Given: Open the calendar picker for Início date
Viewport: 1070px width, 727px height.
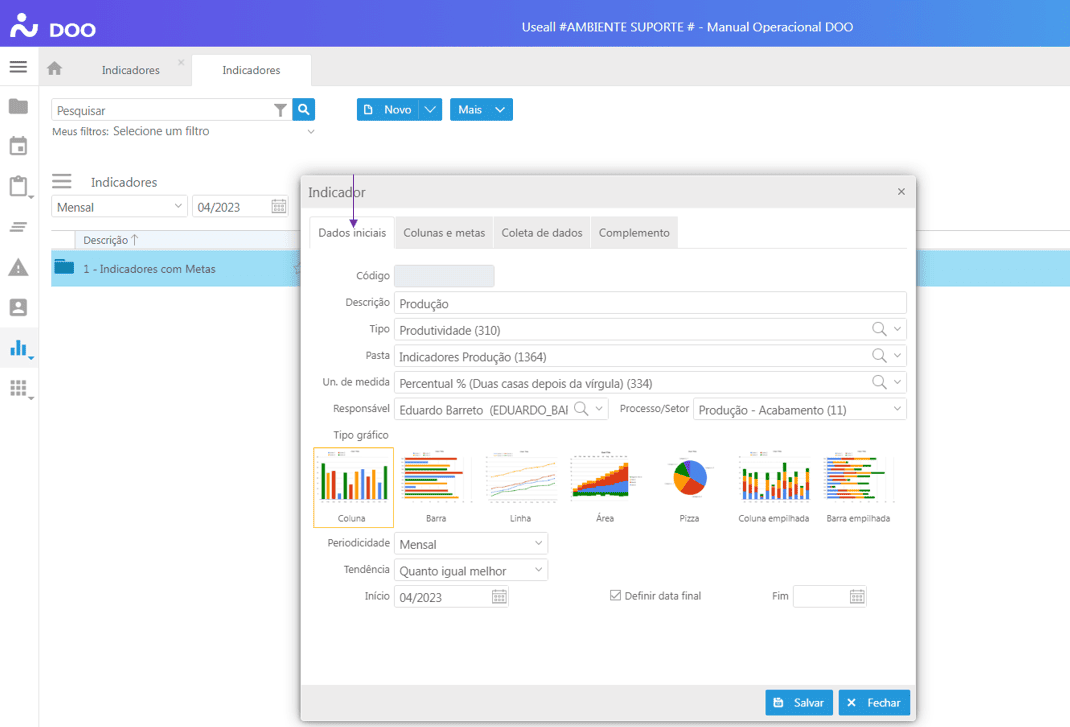Looking at the screenshot, I should [499, 597].
